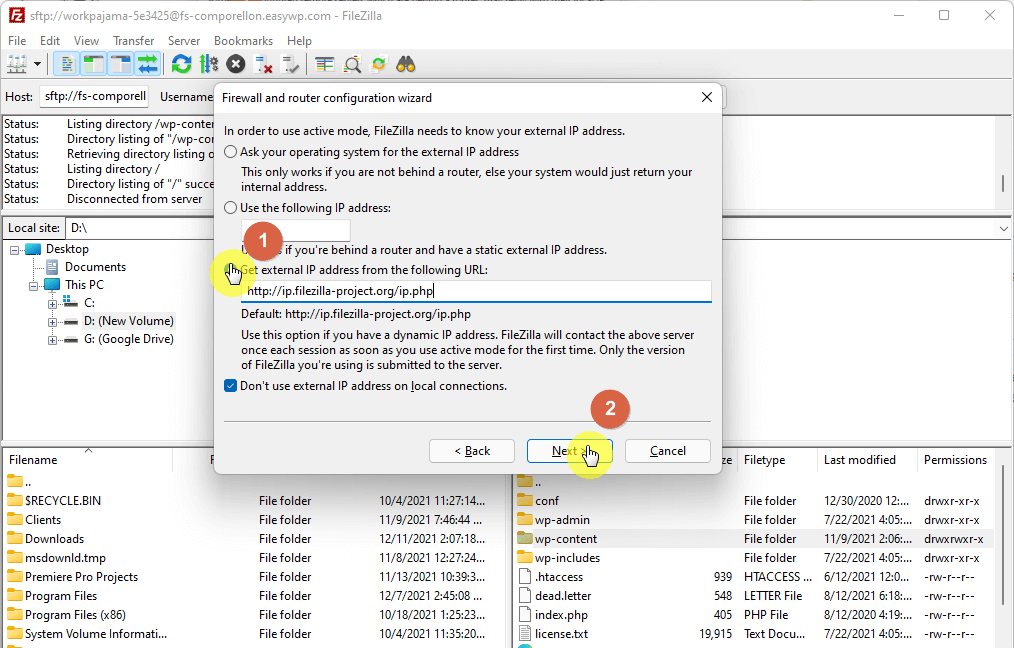Cancel the firewall configuration wizard

tap(667, 451)
